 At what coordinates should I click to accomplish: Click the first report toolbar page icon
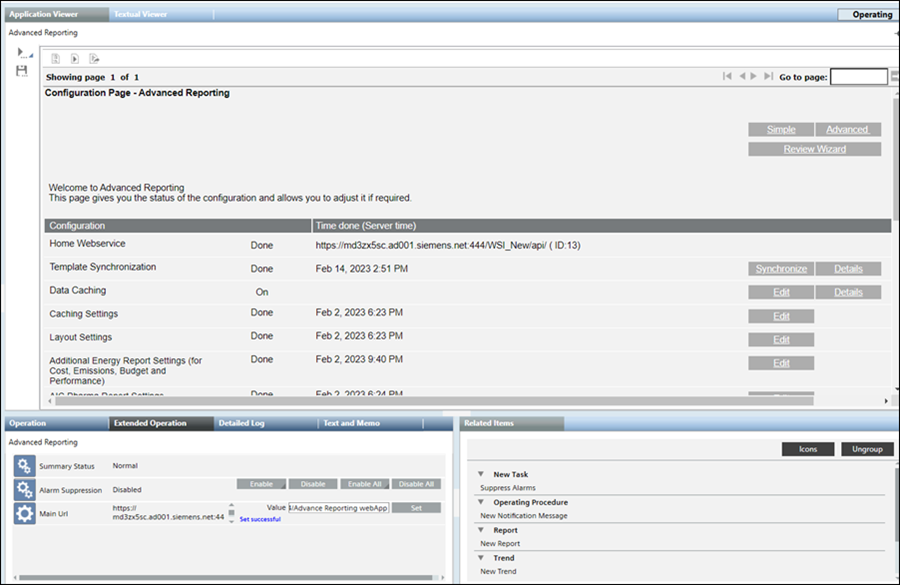[x=56, y=59]
